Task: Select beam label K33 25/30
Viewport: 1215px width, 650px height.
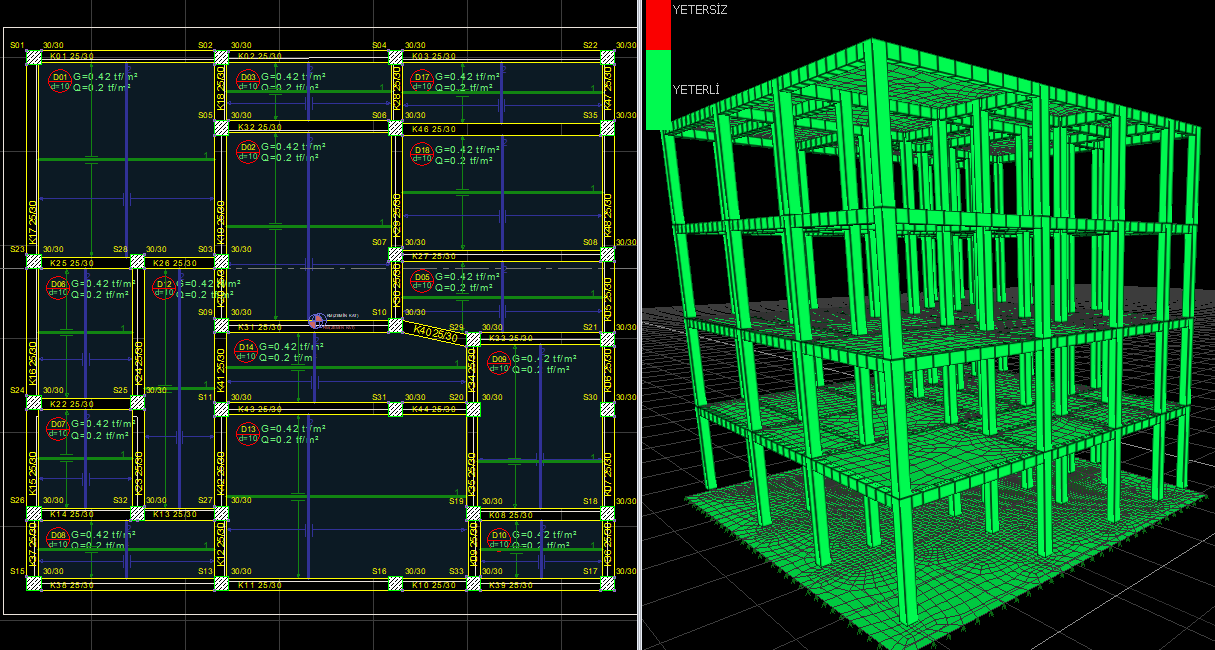Action: click(513, 338)
